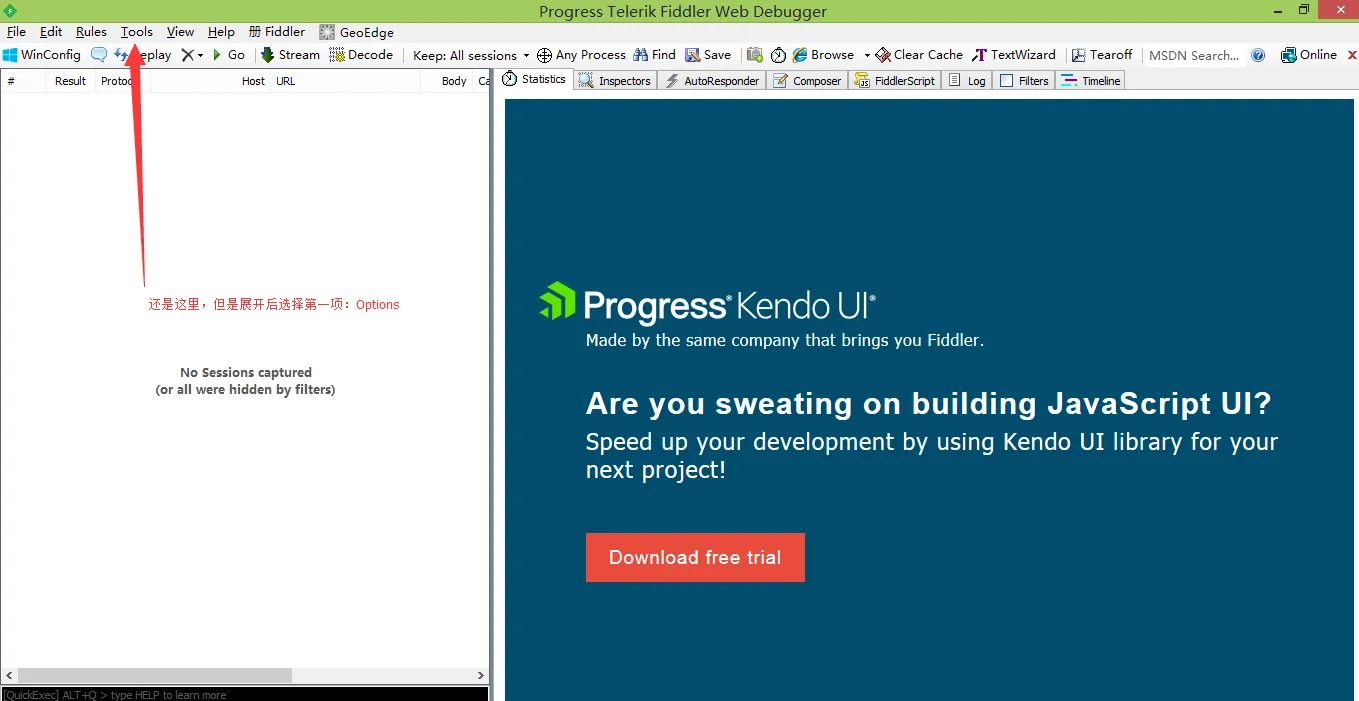This screenshot has width=1359, height=701.
Task: Open the TextWizard tool
Action: (1014, 55)
